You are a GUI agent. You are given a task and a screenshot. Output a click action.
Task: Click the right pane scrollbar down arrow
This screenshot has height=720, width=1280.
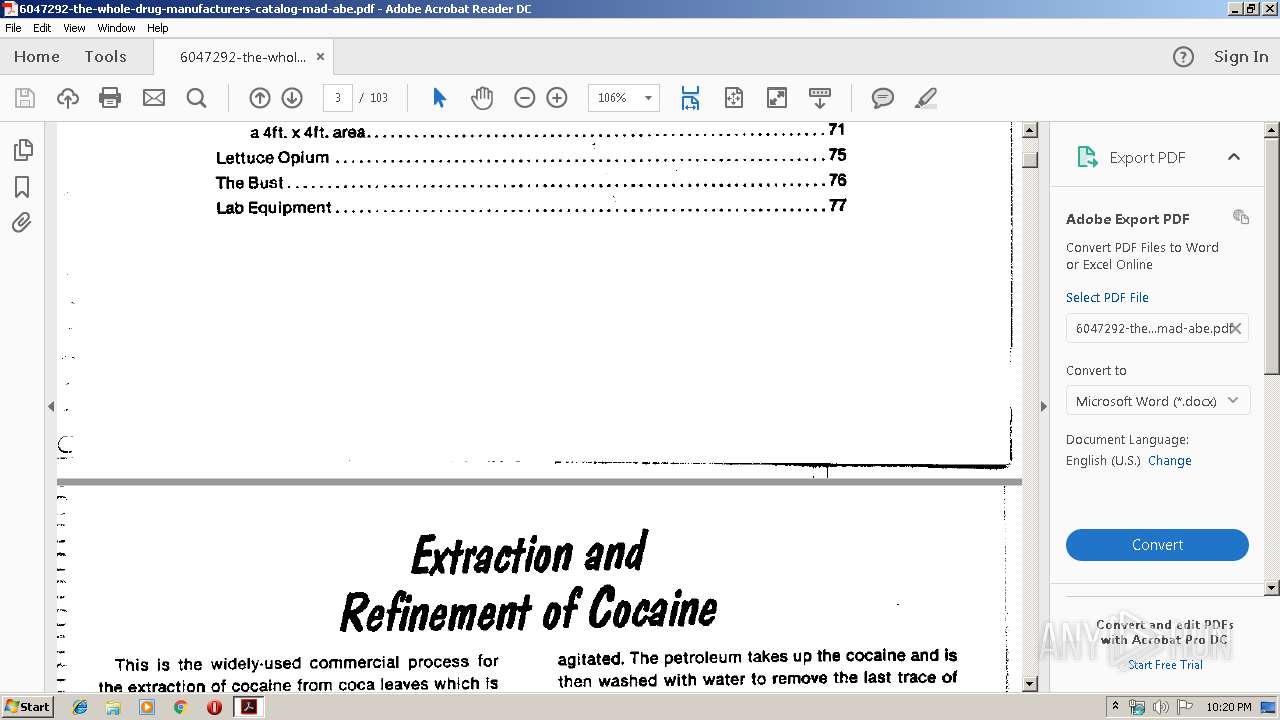1272,588
